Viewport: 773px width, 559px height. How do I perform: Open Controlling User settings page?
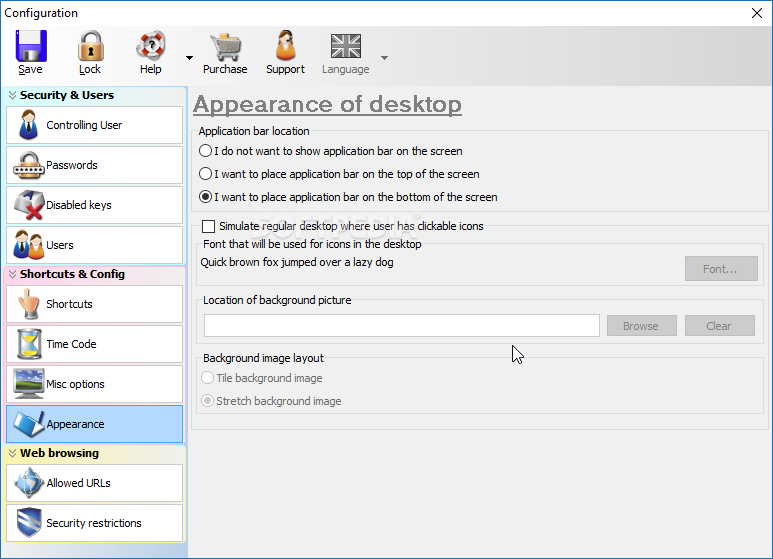pyautogui.click(x=95, y=125)
